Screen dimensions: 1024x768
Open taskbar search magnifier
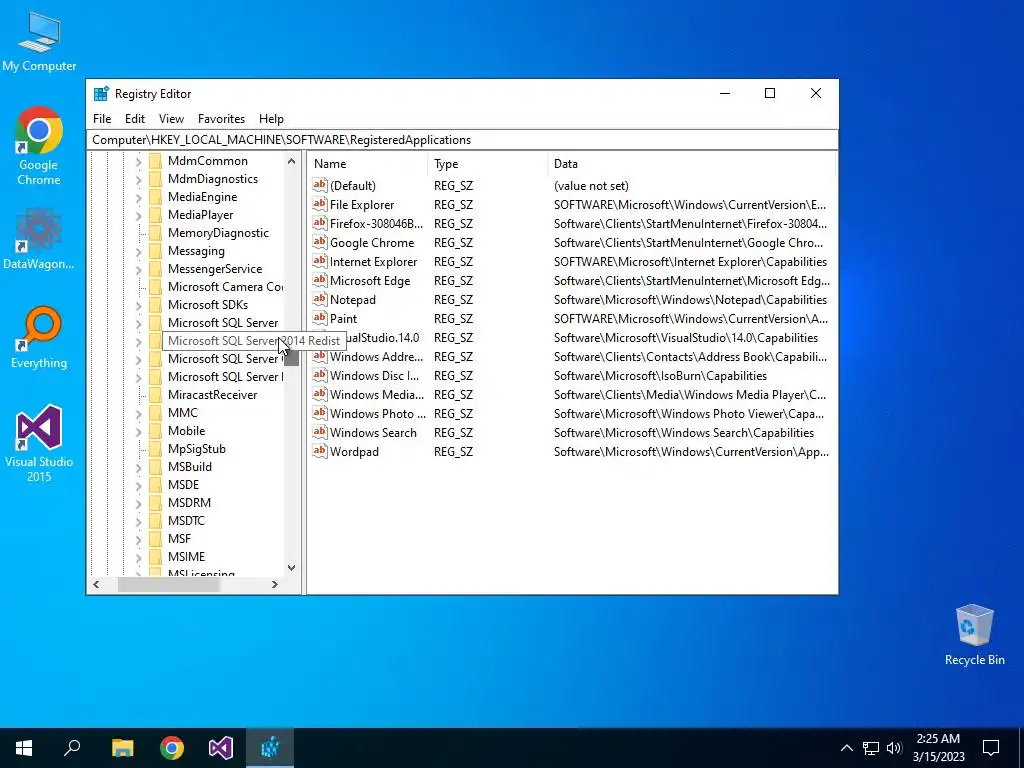[72, 748]
